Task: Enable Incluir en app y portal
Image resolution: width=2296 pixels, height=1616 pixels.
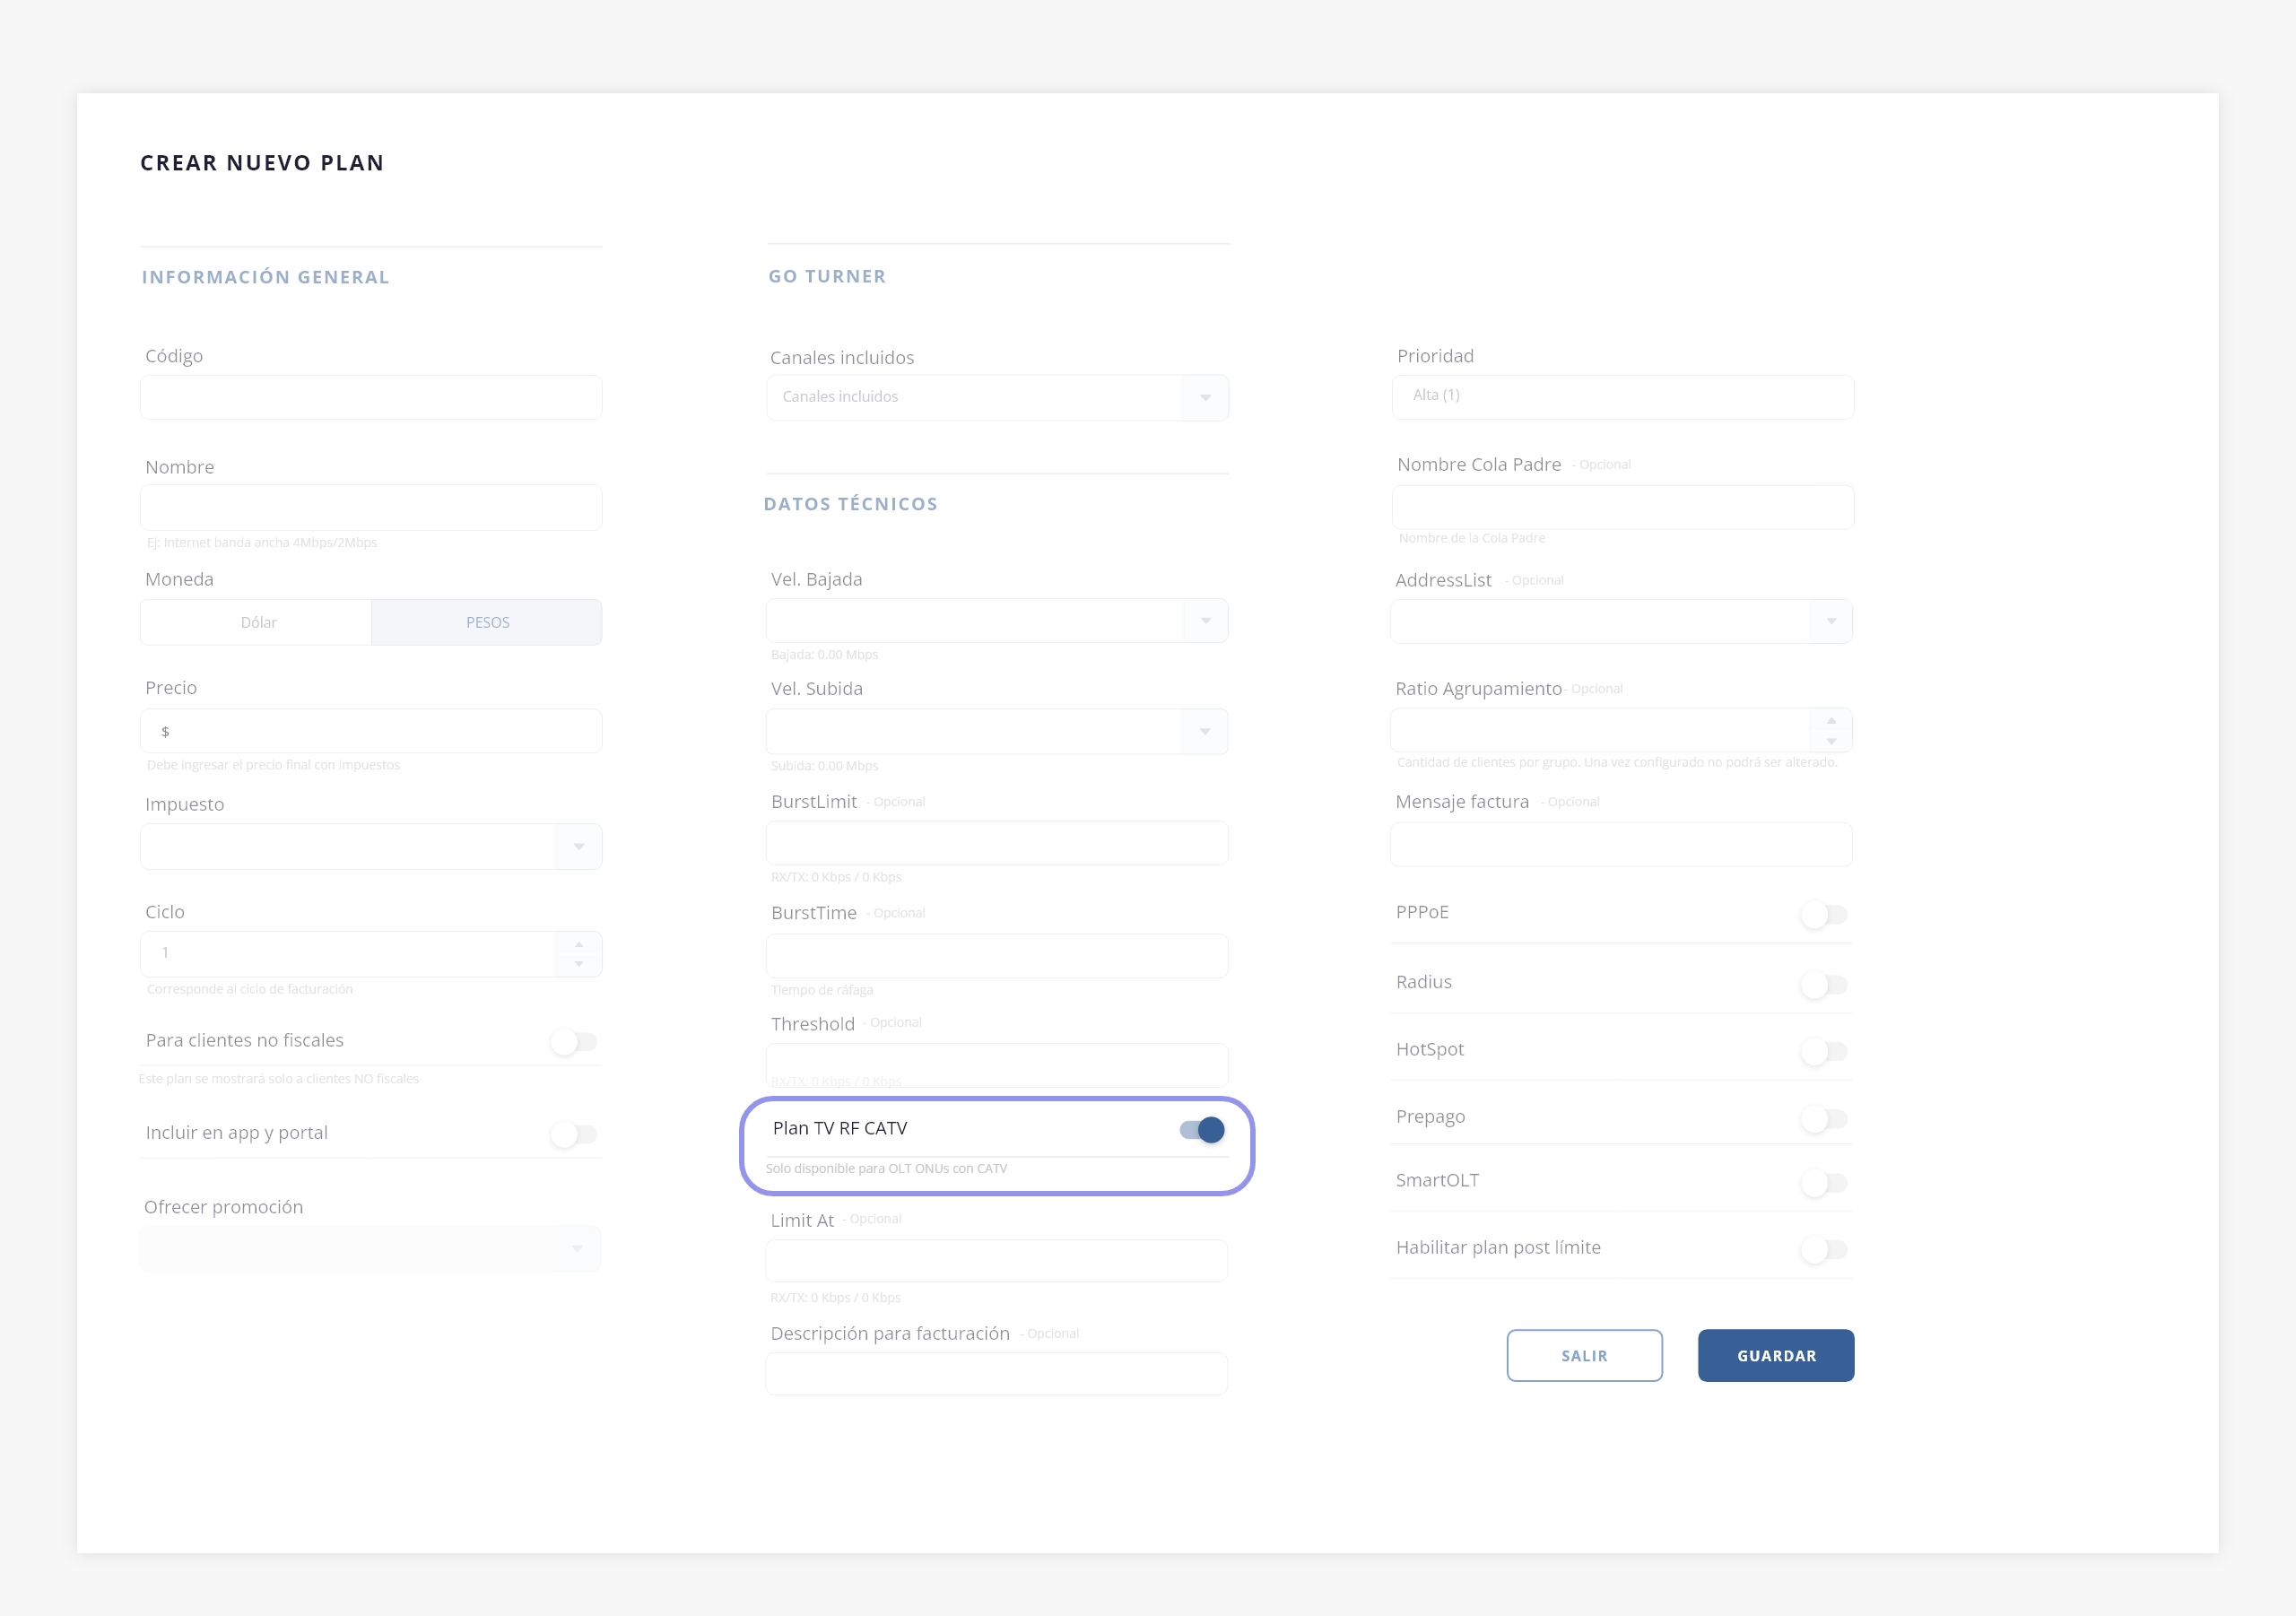Action: click(573, 1134)
